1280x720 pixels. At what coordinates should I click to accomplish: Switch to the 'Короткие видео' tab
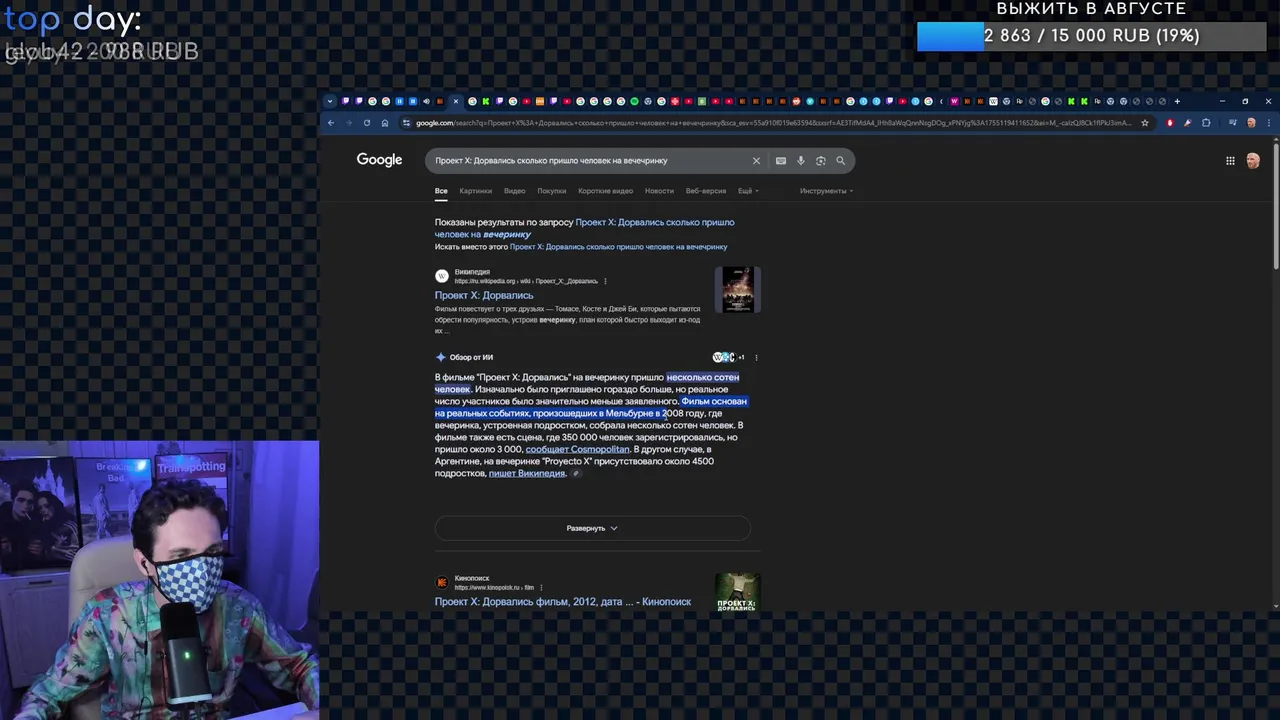[606, 191]
